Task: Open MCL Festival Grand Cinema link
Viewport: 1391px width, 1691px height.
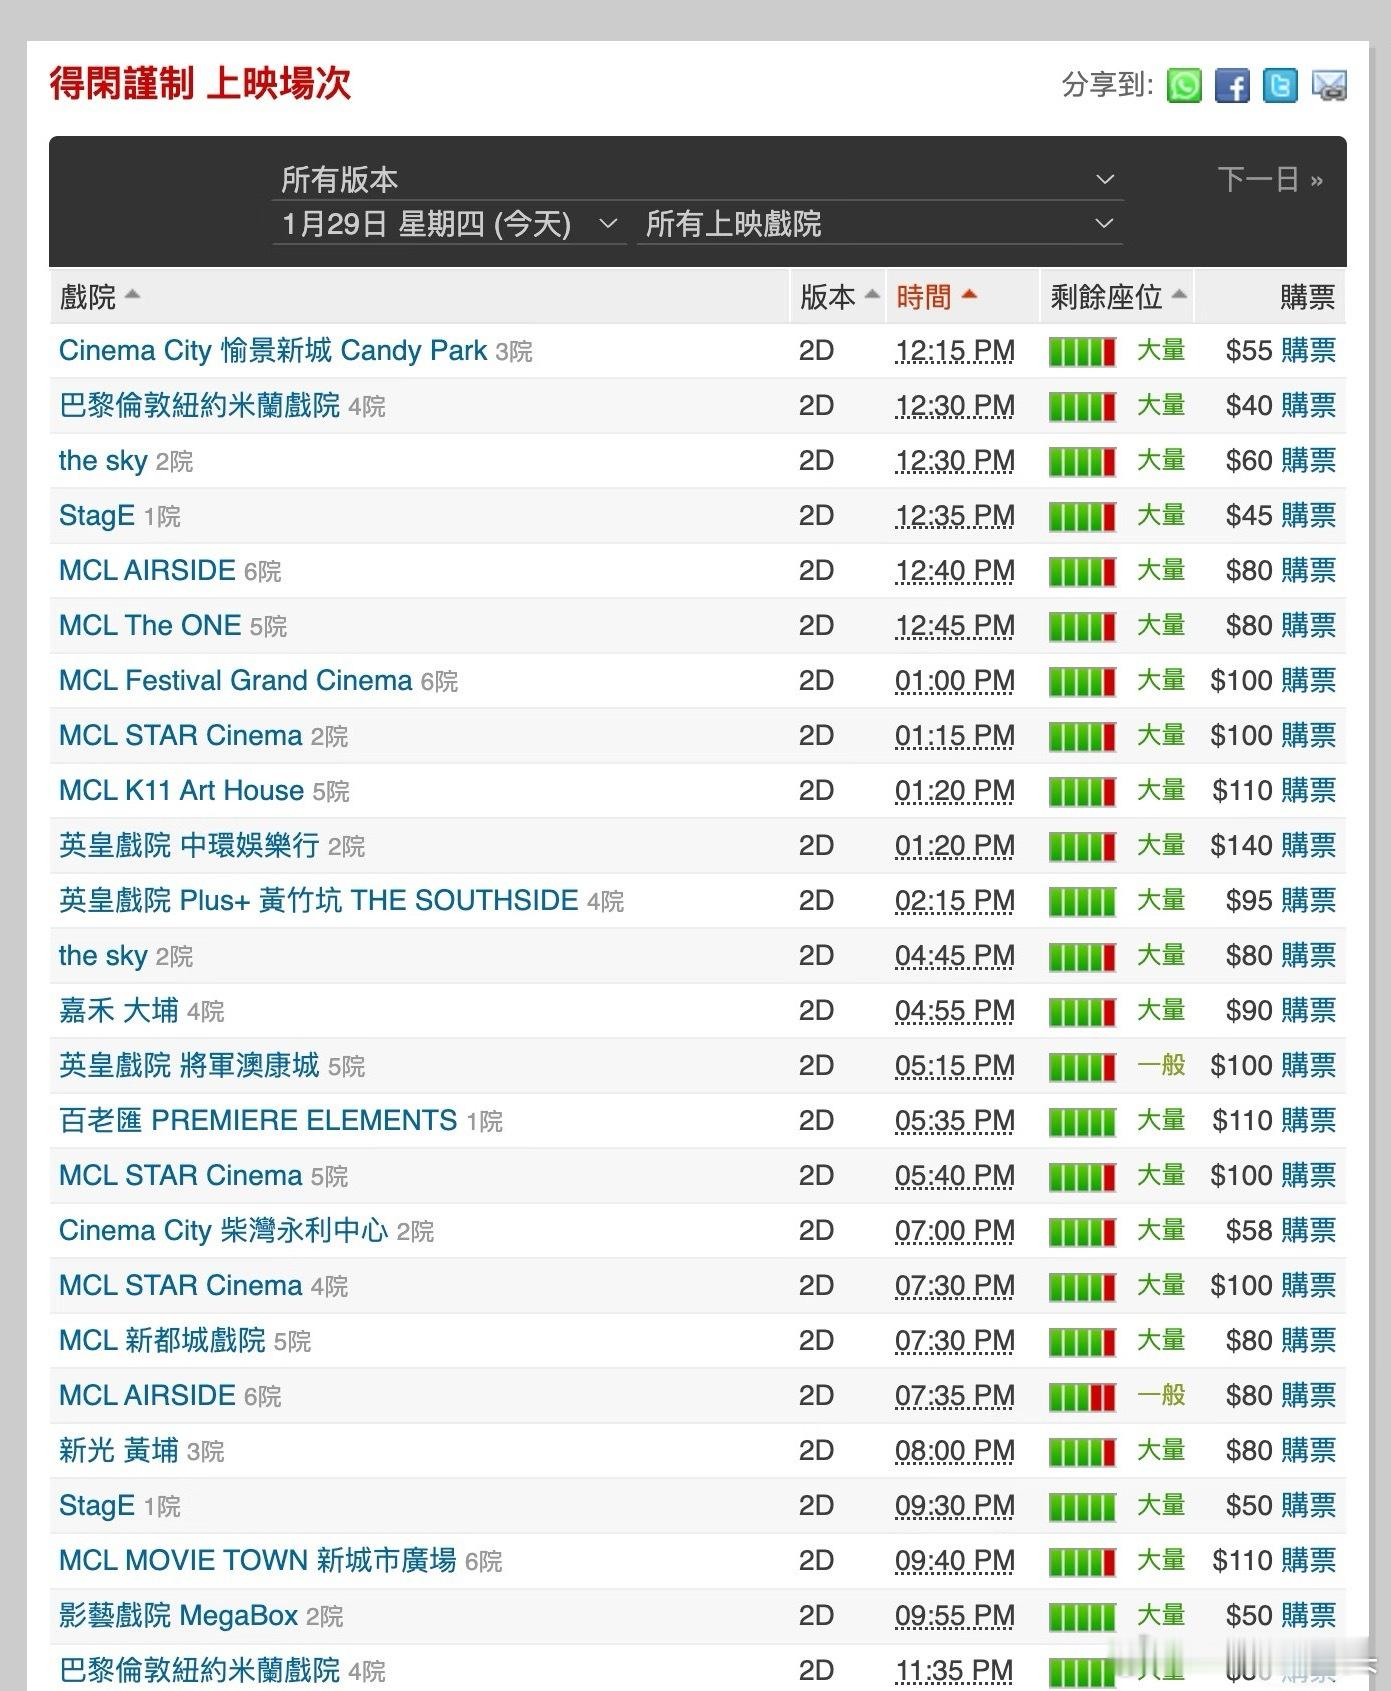Action: pos(235,681)
